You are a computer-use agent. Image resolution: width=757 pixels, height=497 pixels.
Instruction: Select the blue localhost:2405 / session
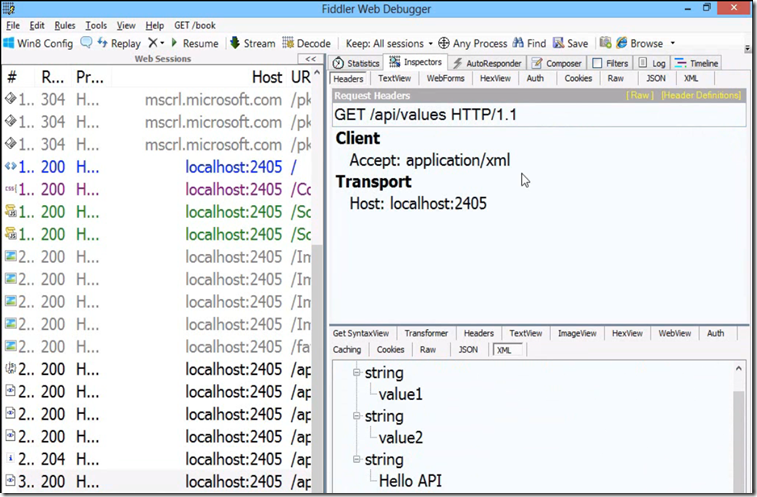[158, 167]
